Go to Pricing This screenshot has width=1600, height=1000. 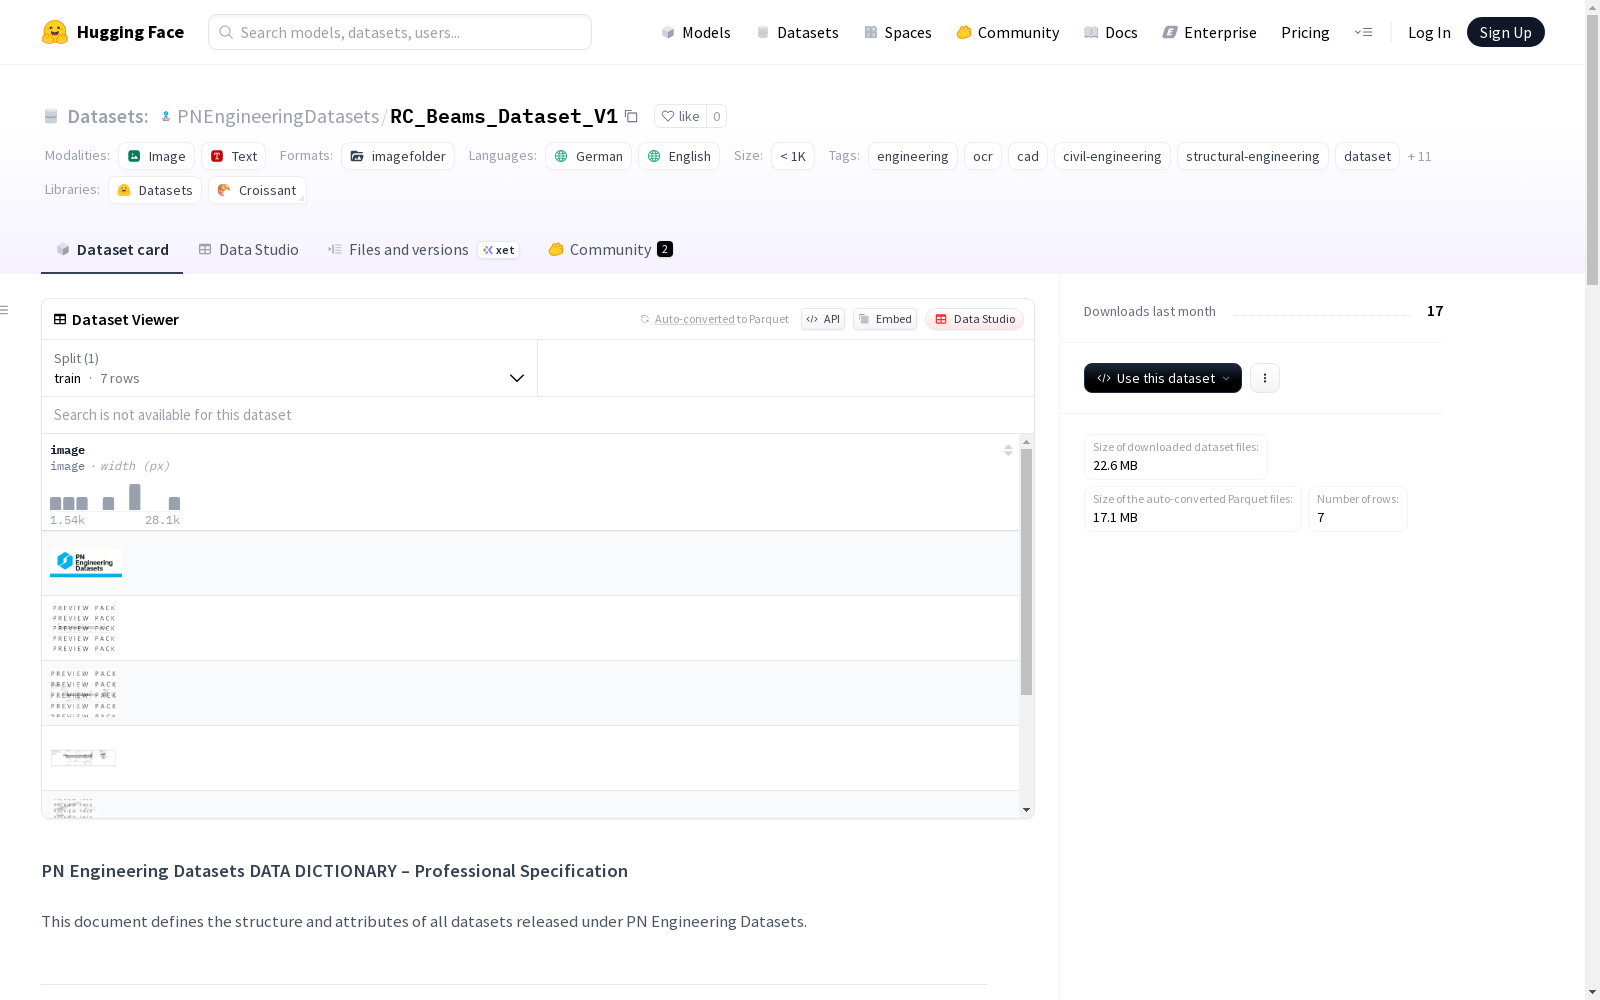[x=1305, y=32]
